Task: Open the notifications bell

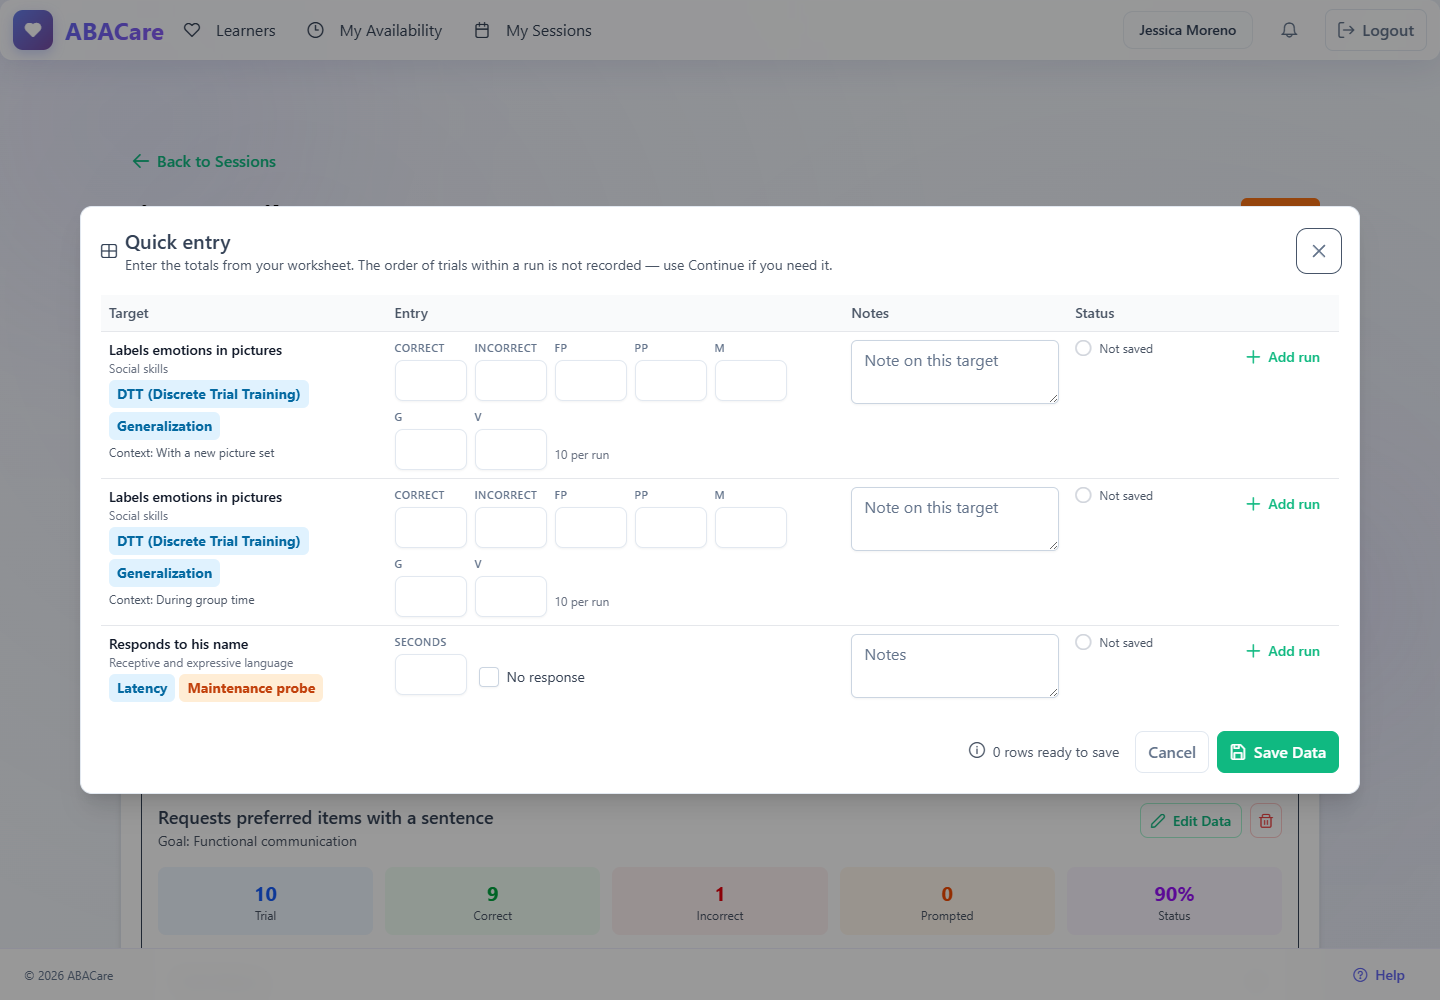Action: click(x=1289, y=30)
